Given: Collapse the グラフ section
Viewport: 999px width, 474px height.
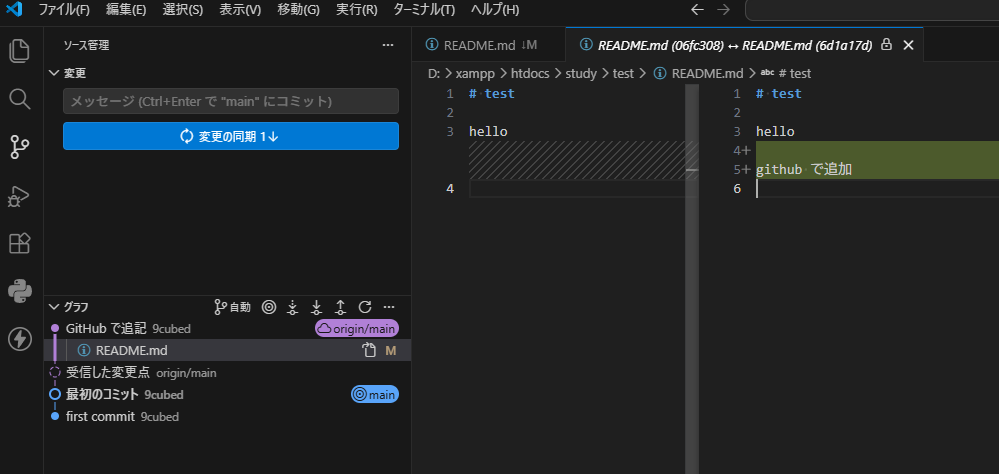Looking at the screenshot, I should click(55, 307).
